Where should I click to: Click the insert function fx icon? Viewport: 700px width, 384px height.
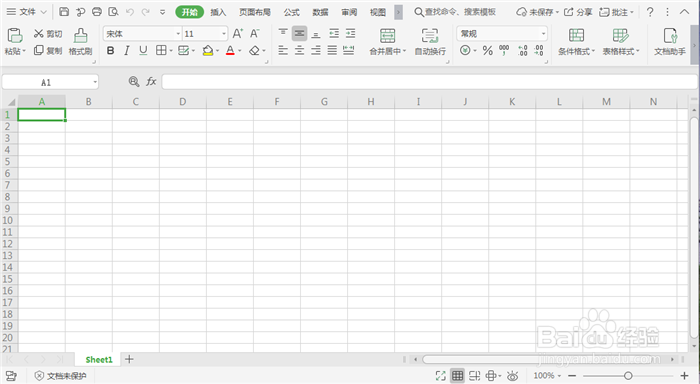click(x=151, y=81)
